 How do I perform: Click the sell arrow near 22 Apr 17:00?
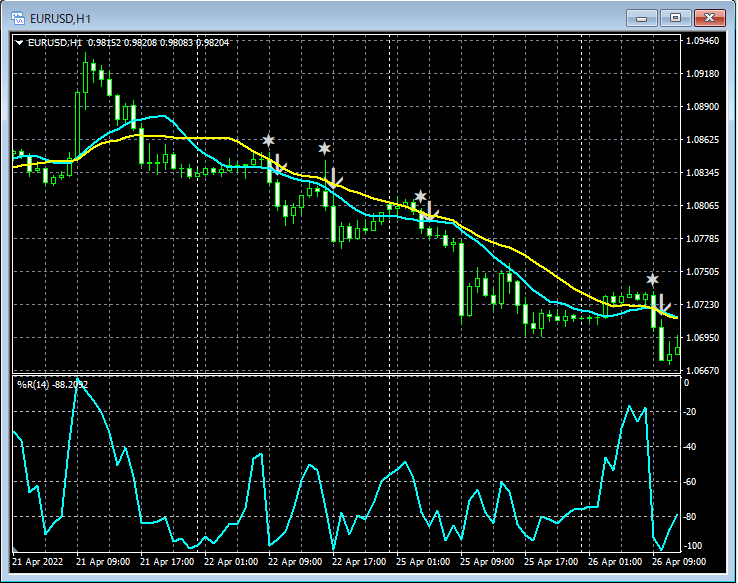pyautogui.click(x=335, y=178)
